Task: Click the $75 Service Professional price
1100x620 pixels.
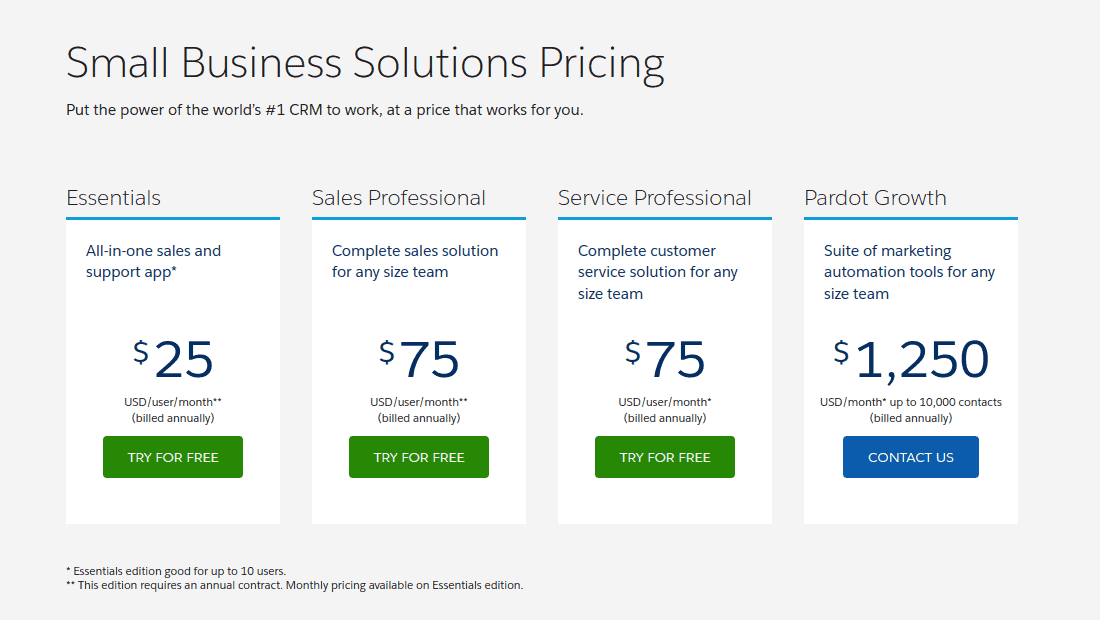Action: [665, 359]
